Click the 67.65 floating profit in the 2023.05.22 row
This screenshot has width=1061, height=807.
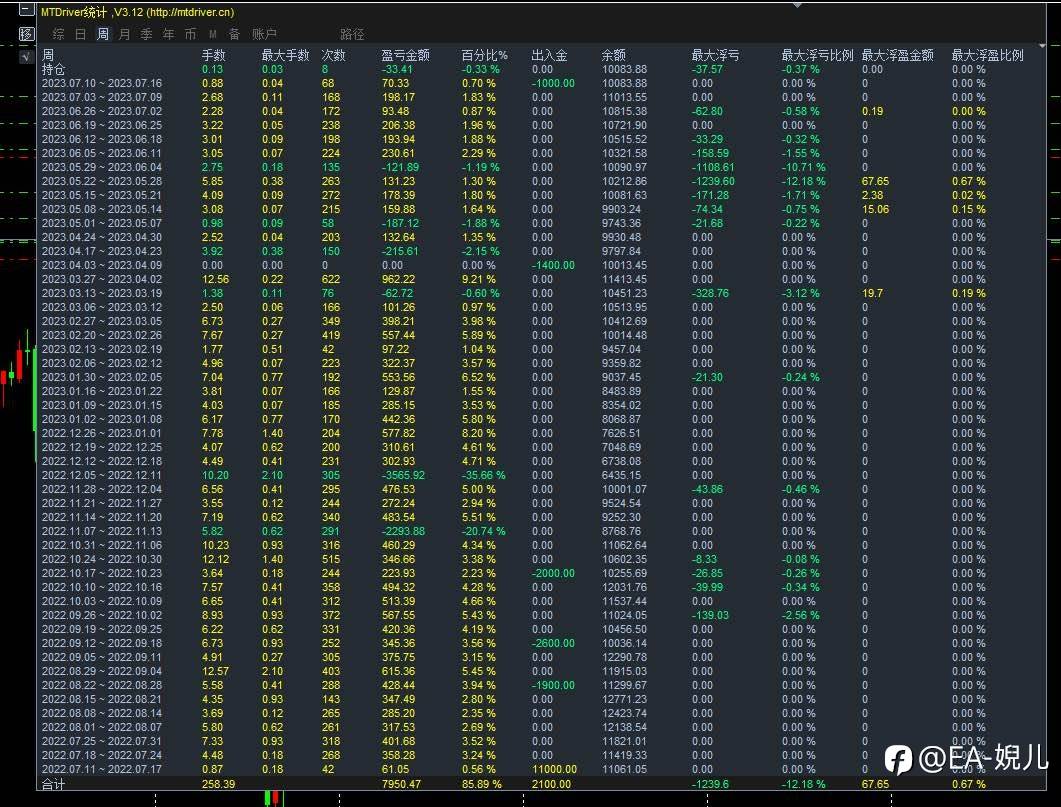(876, 181)
